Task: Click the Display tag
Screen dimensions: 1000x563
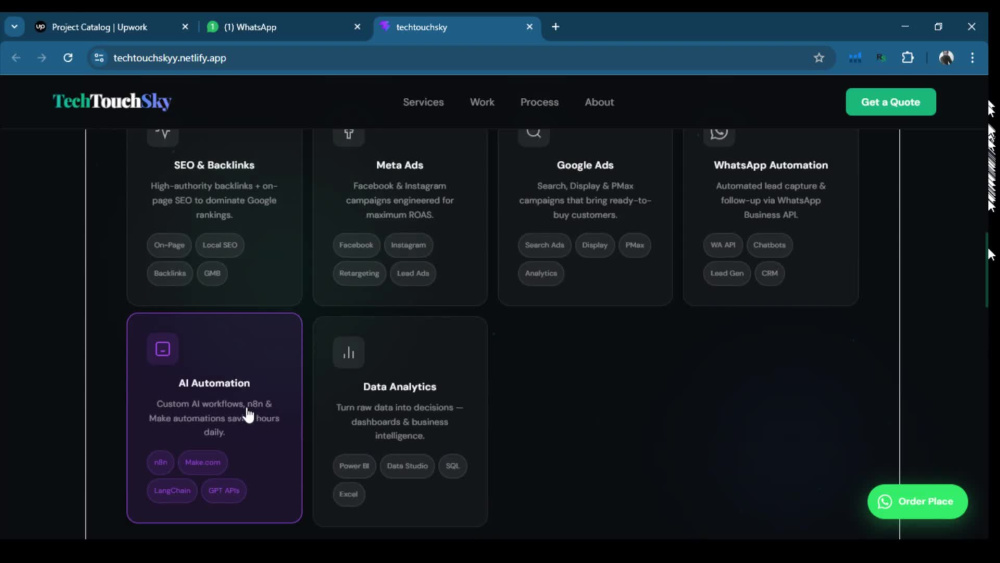Action: (x=594, y=245)
